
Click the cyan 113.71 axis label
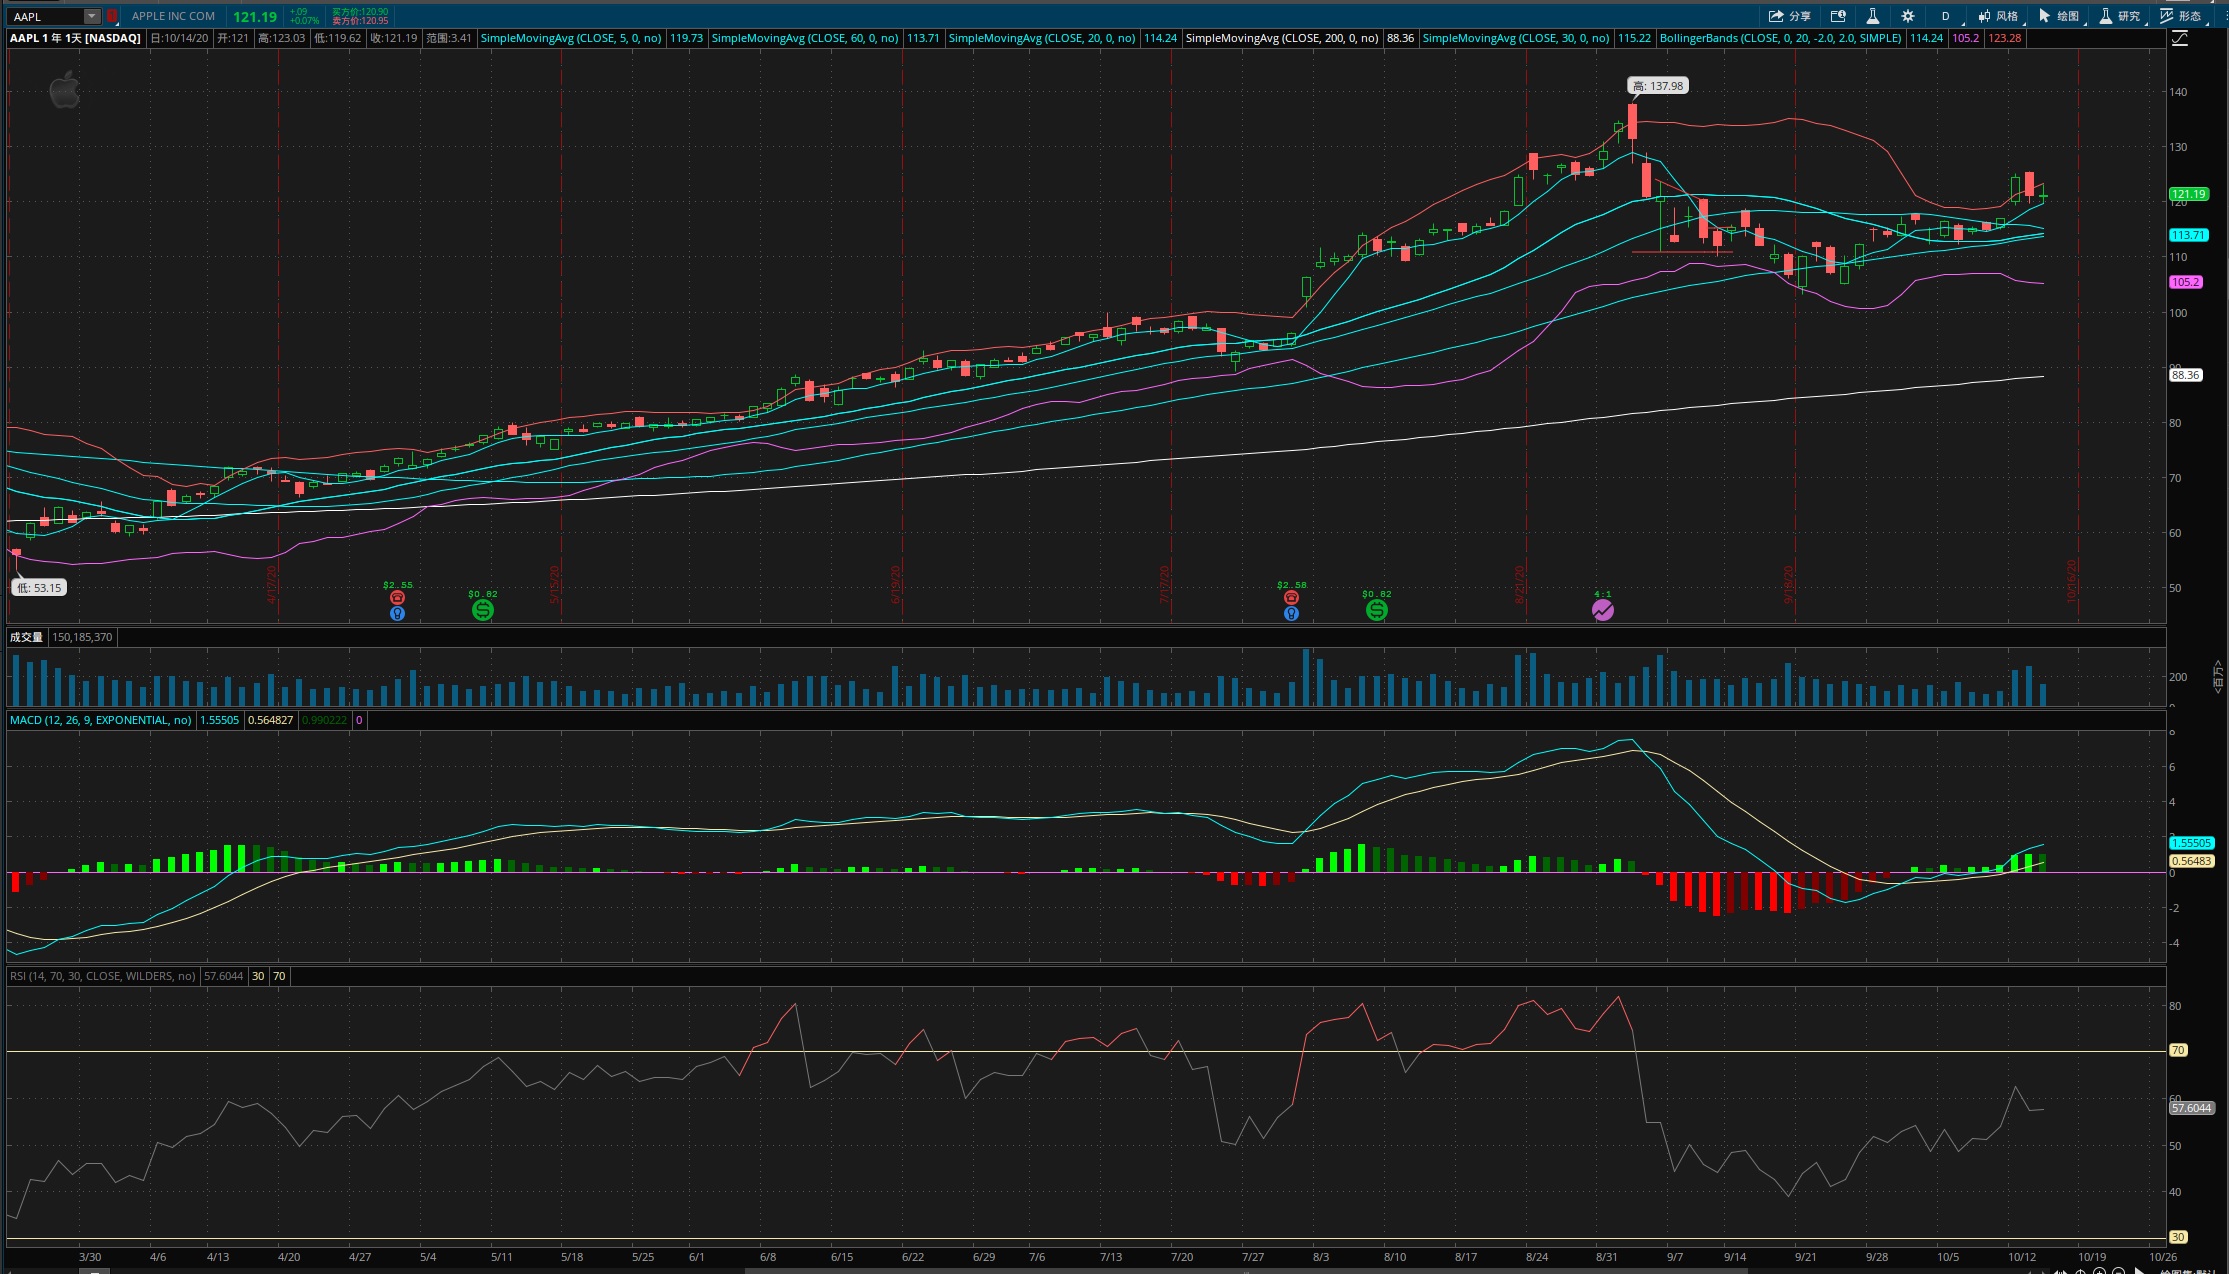(2188, 235)
